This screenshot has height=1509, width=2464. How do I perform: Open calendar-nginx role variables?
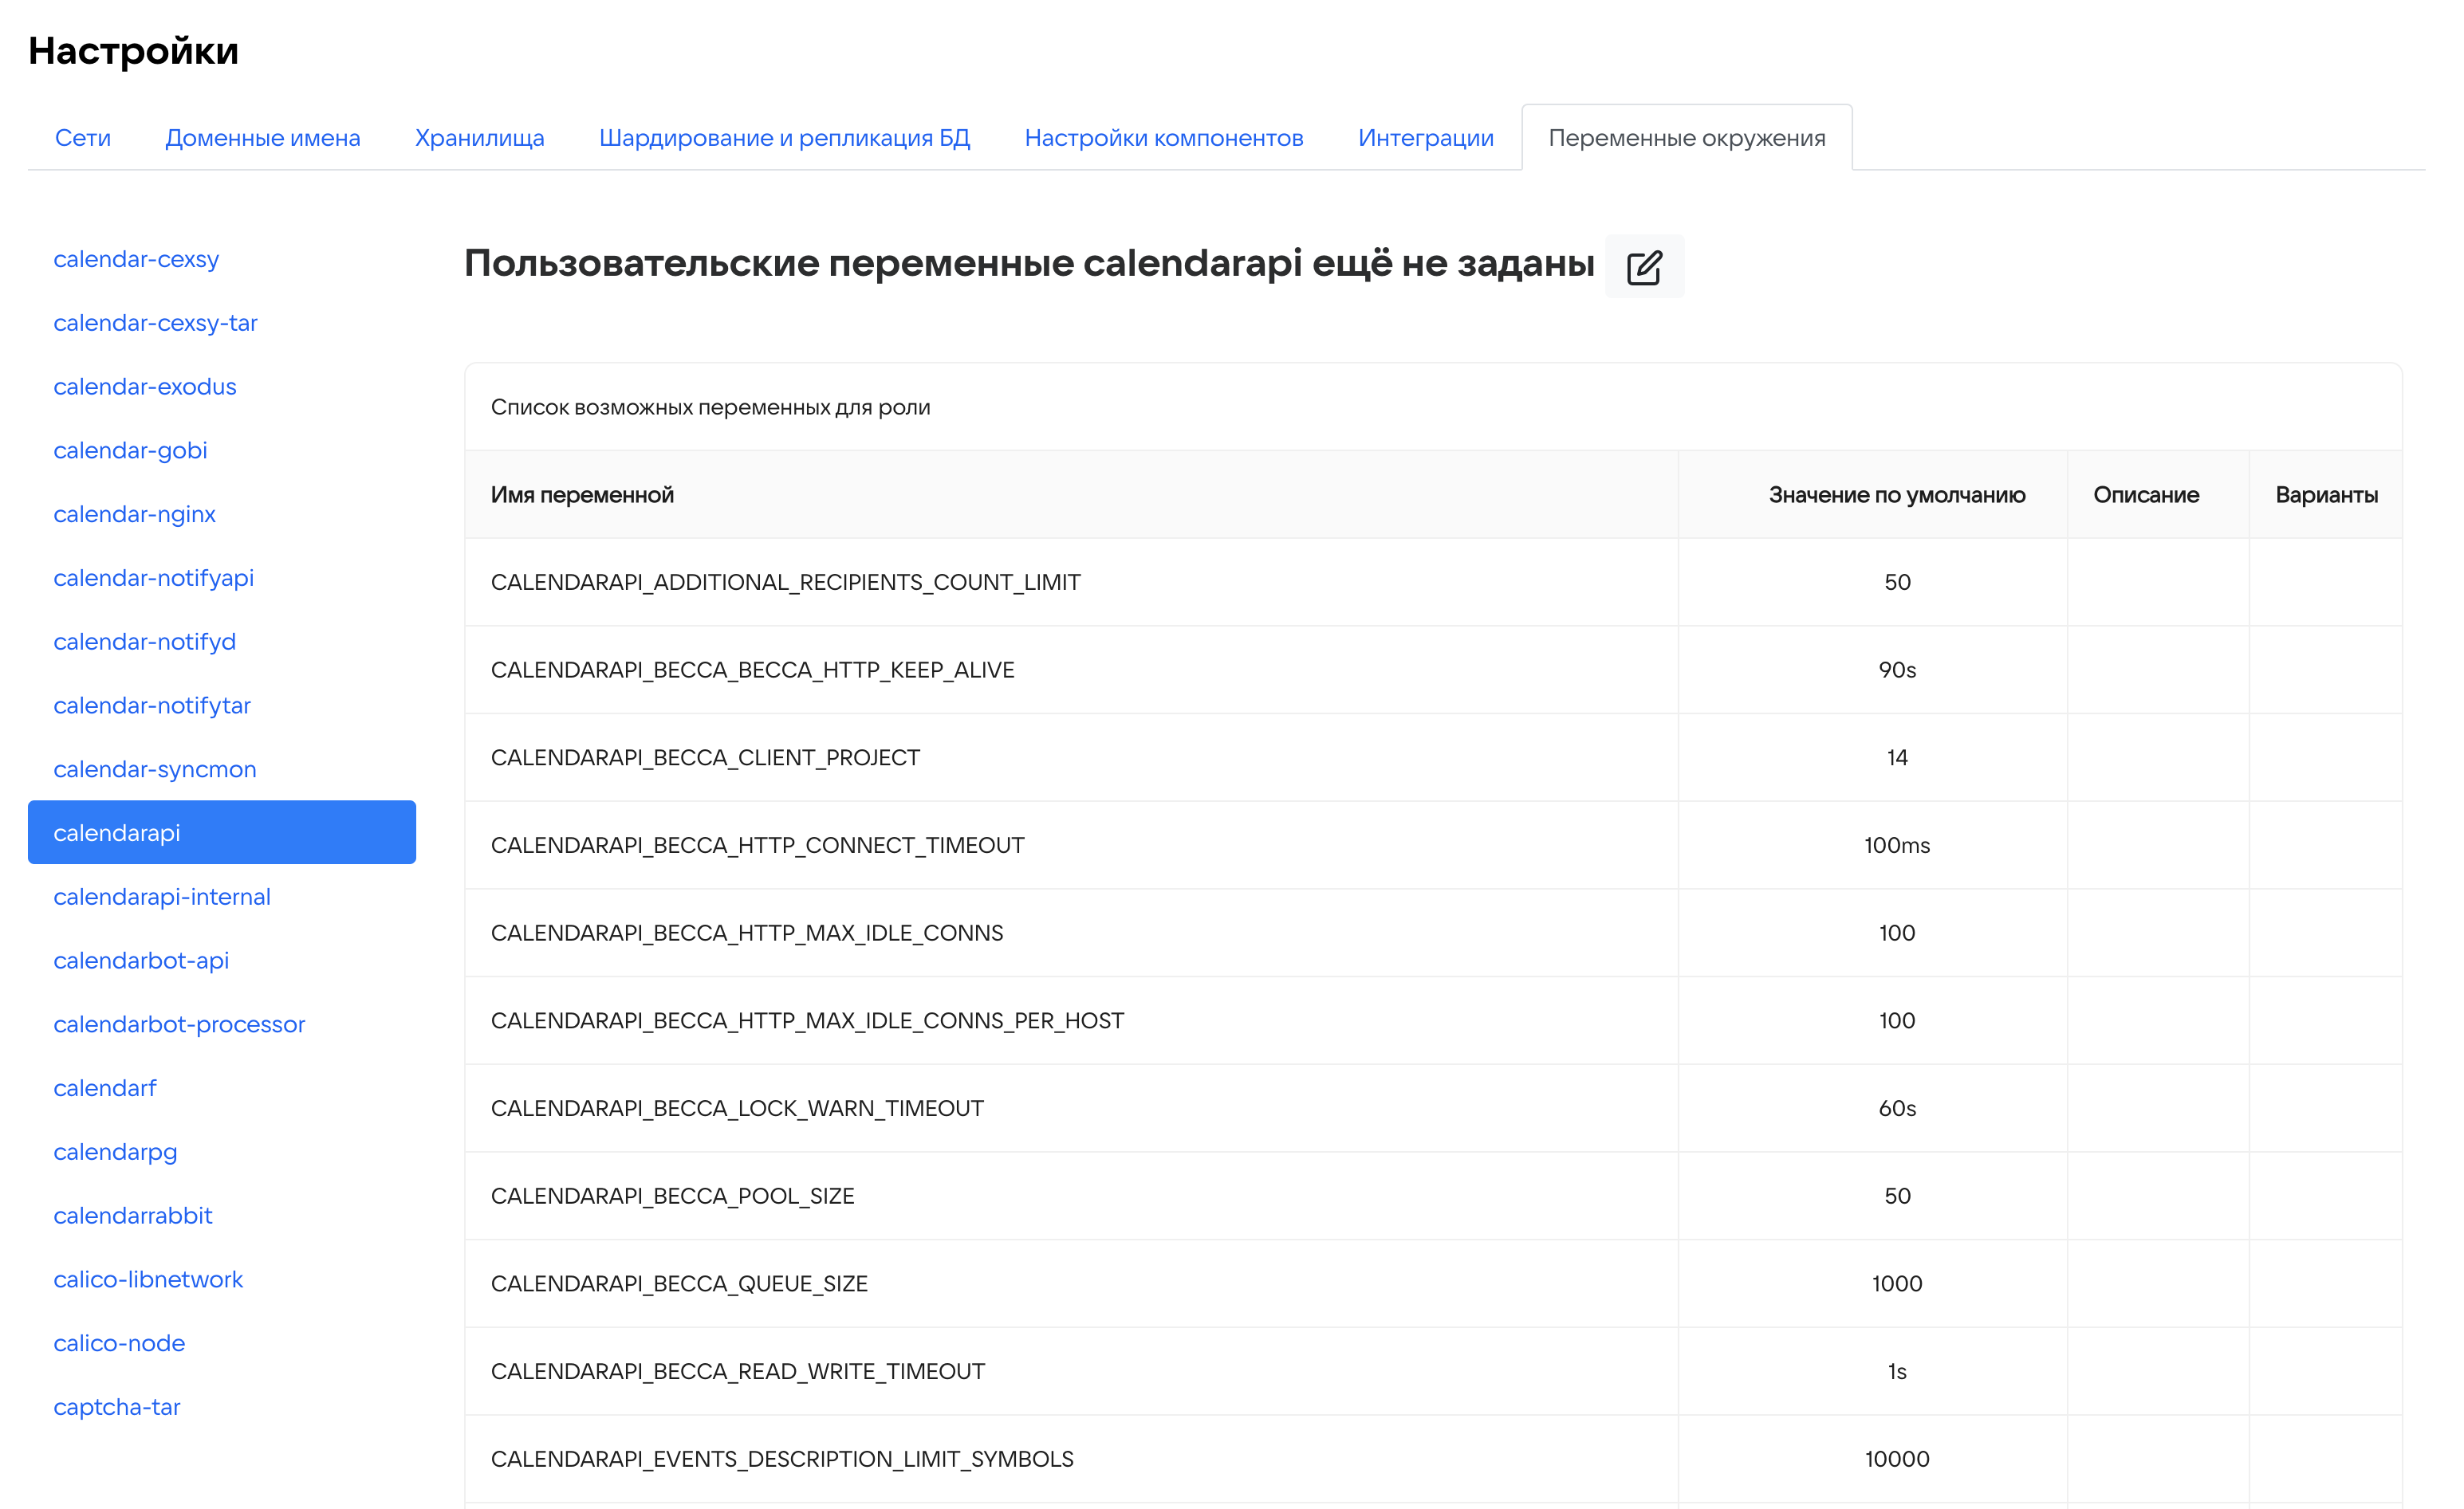[134, 514]
